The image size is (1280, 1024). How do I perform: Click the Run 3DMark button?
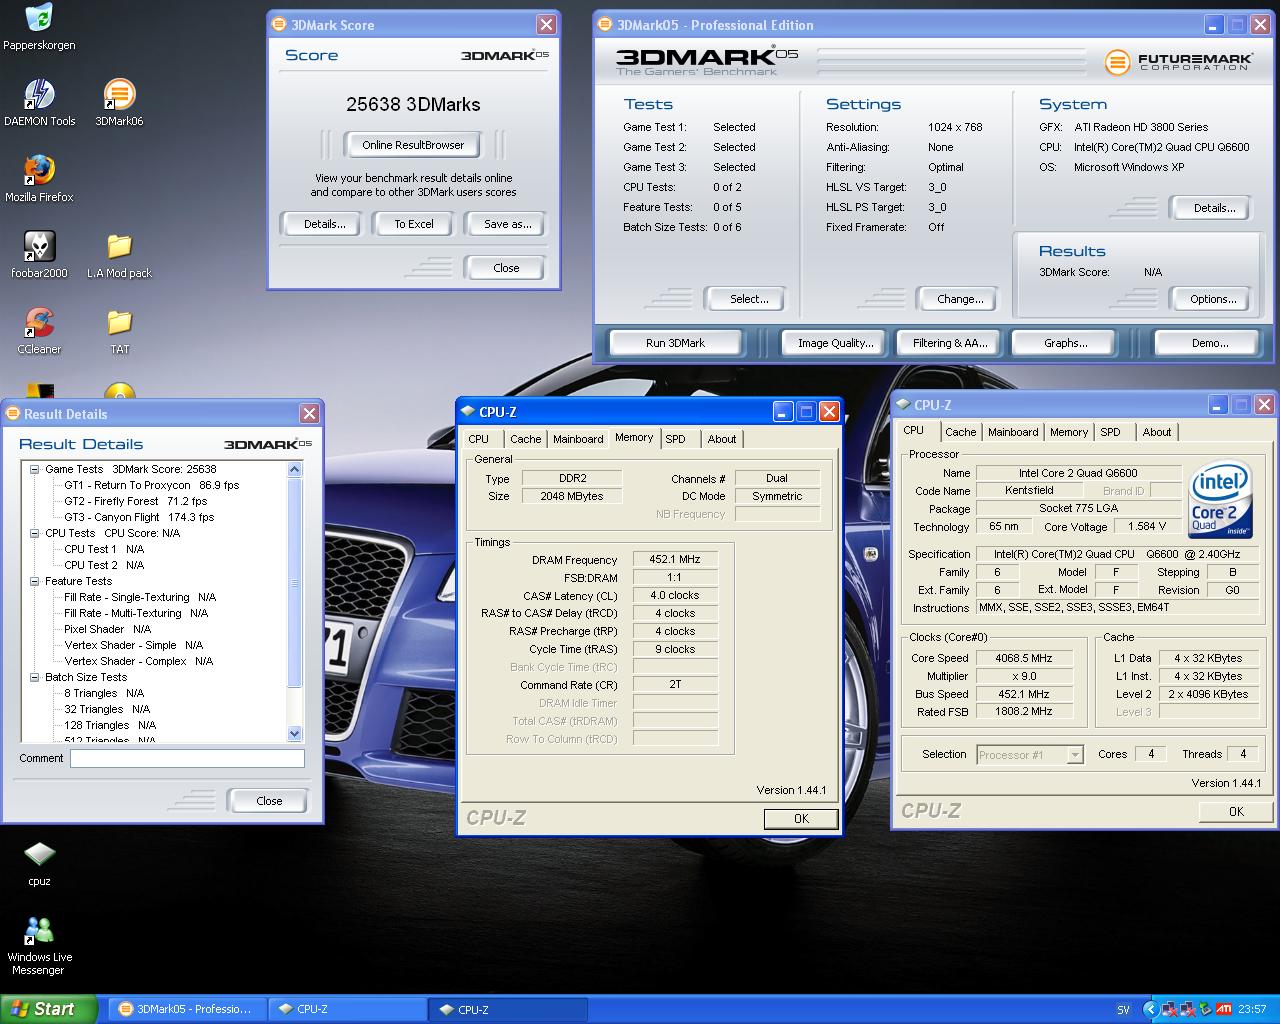tap(675, 343)
